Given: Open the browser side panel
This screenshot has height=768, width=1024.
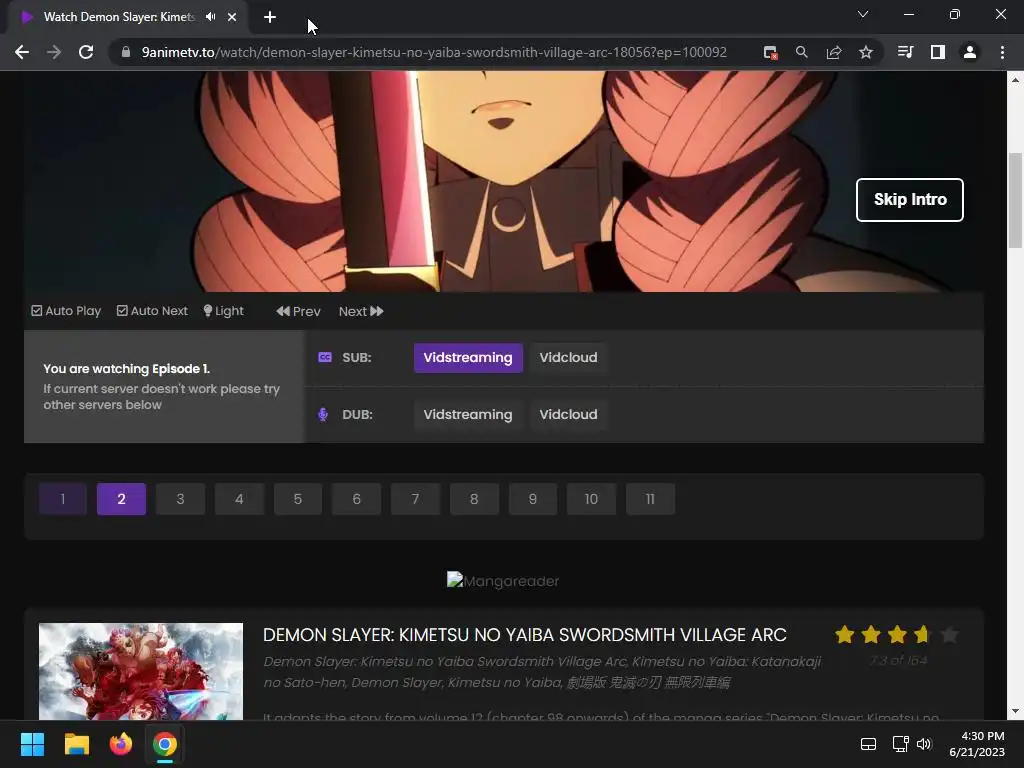Looking at the screenshot, I should 938,52.
